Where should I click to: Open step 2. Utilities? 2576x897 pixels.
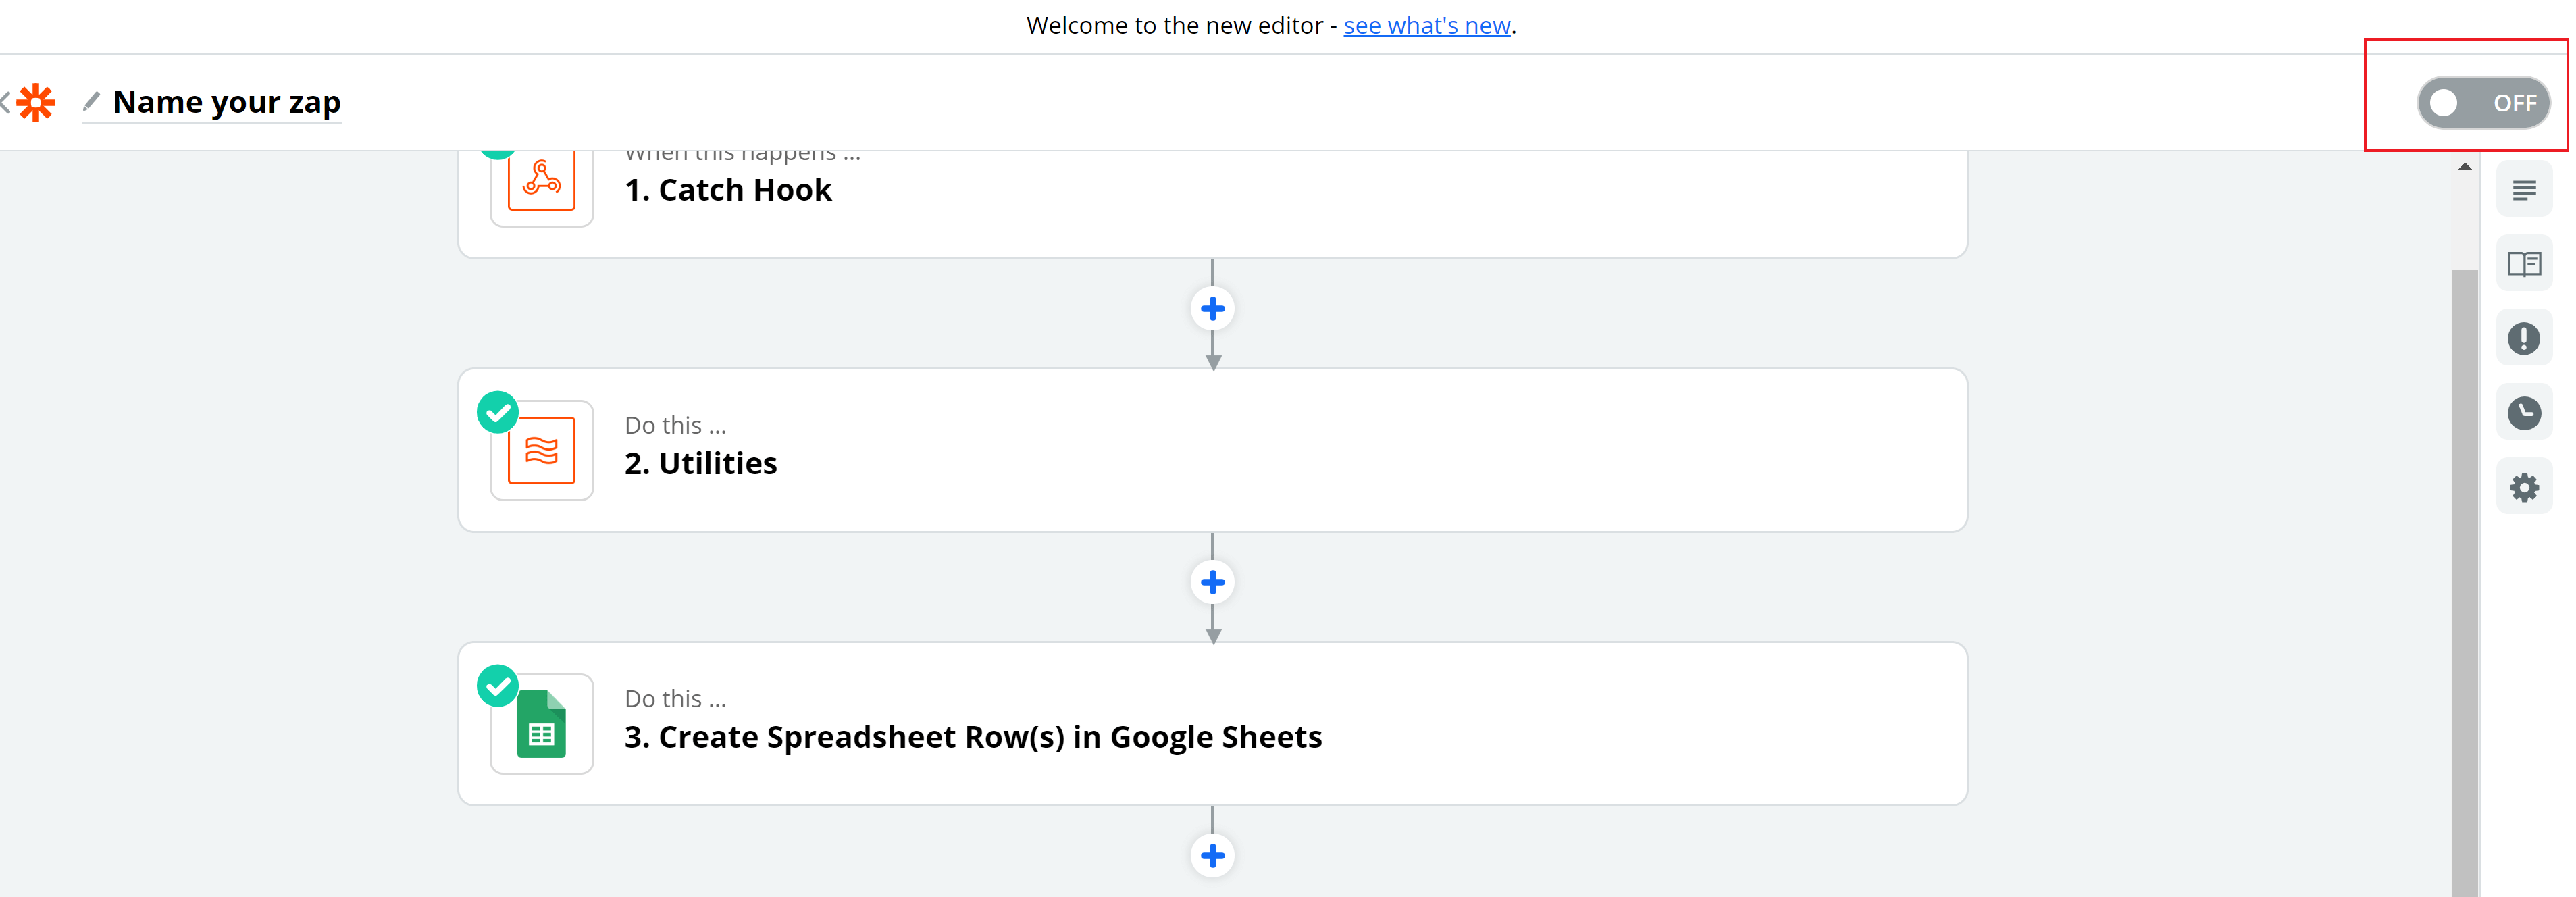tap(1212, 450)
